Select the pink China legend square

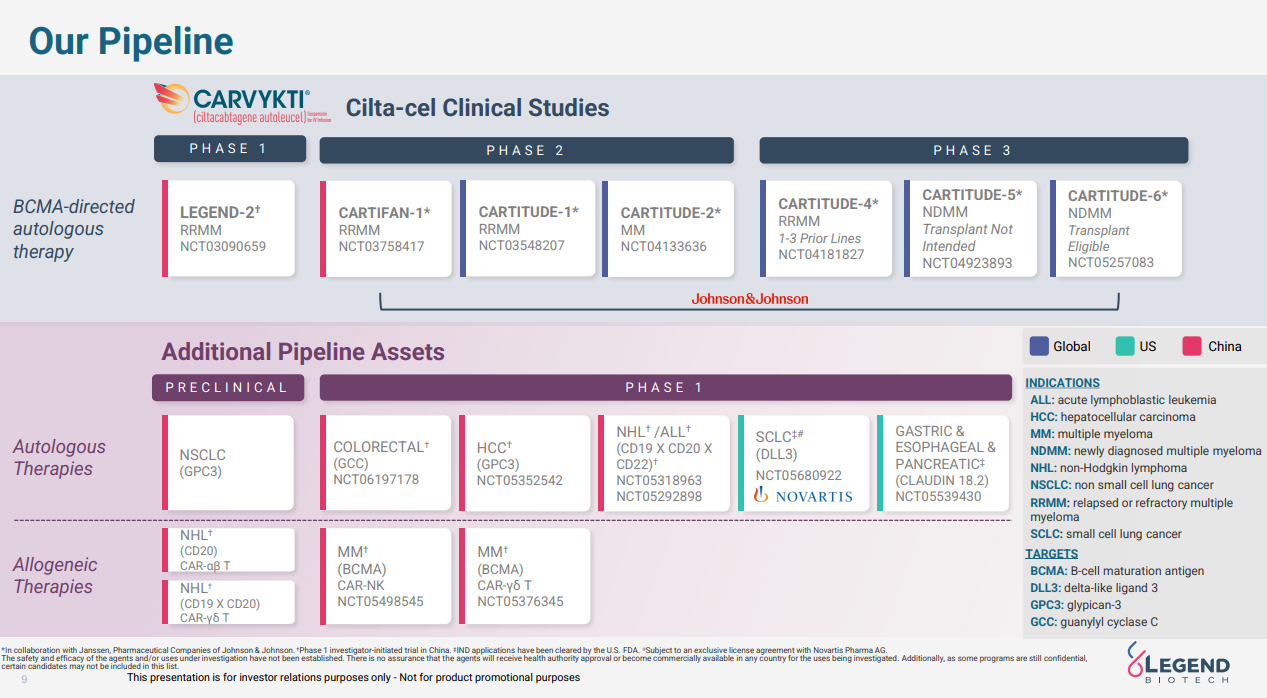(x=1192, y=346)
